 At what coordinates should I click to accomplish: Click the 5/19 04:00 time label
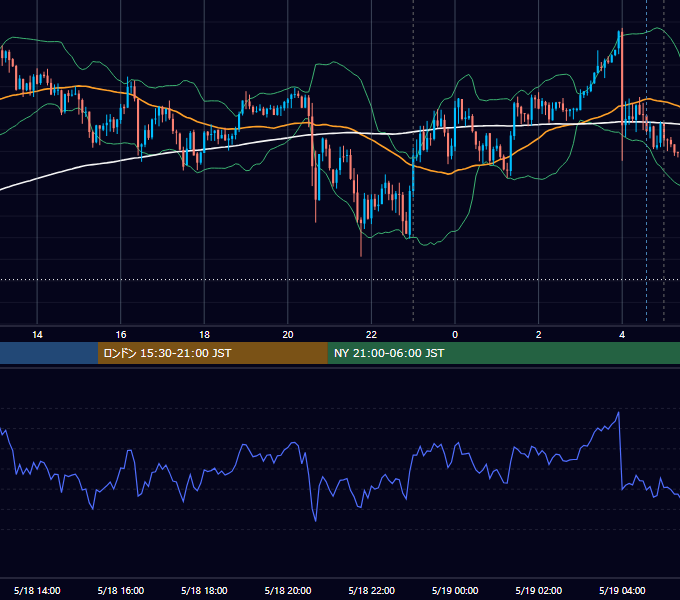[622, 590]
